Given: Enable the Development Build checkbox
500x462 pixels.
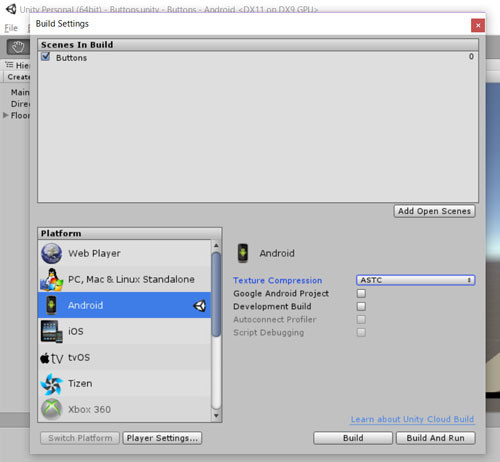Looking at the screenshot, I should click(361, 306).
